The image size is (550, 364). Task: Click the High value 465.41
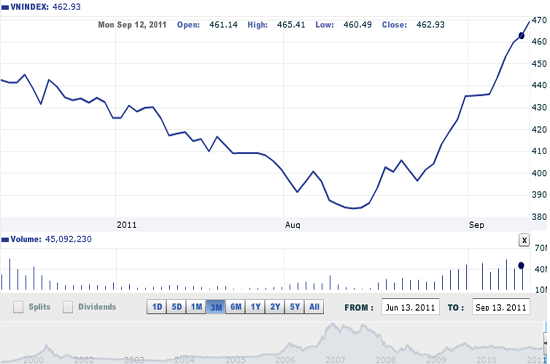pyautogui.click(x=291, y=25)
